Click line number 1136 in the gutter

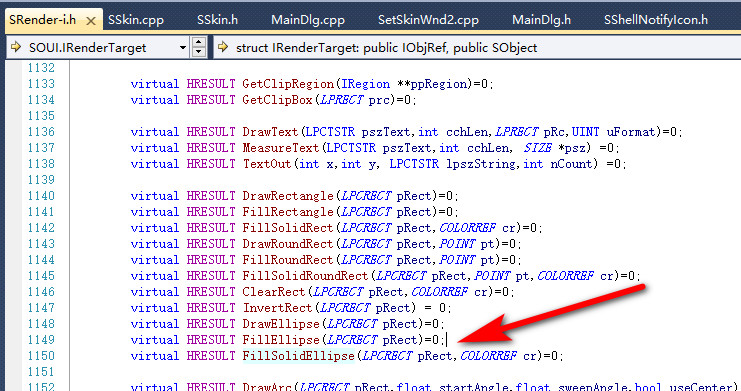(x=41, y=132)
